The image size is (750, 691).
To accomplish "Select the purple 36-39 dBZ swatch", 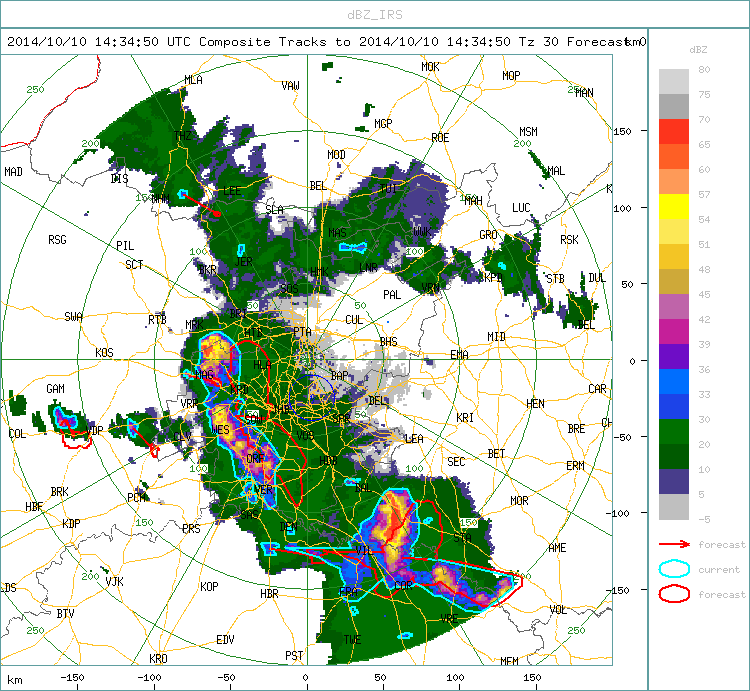I will tap(673, 357).
